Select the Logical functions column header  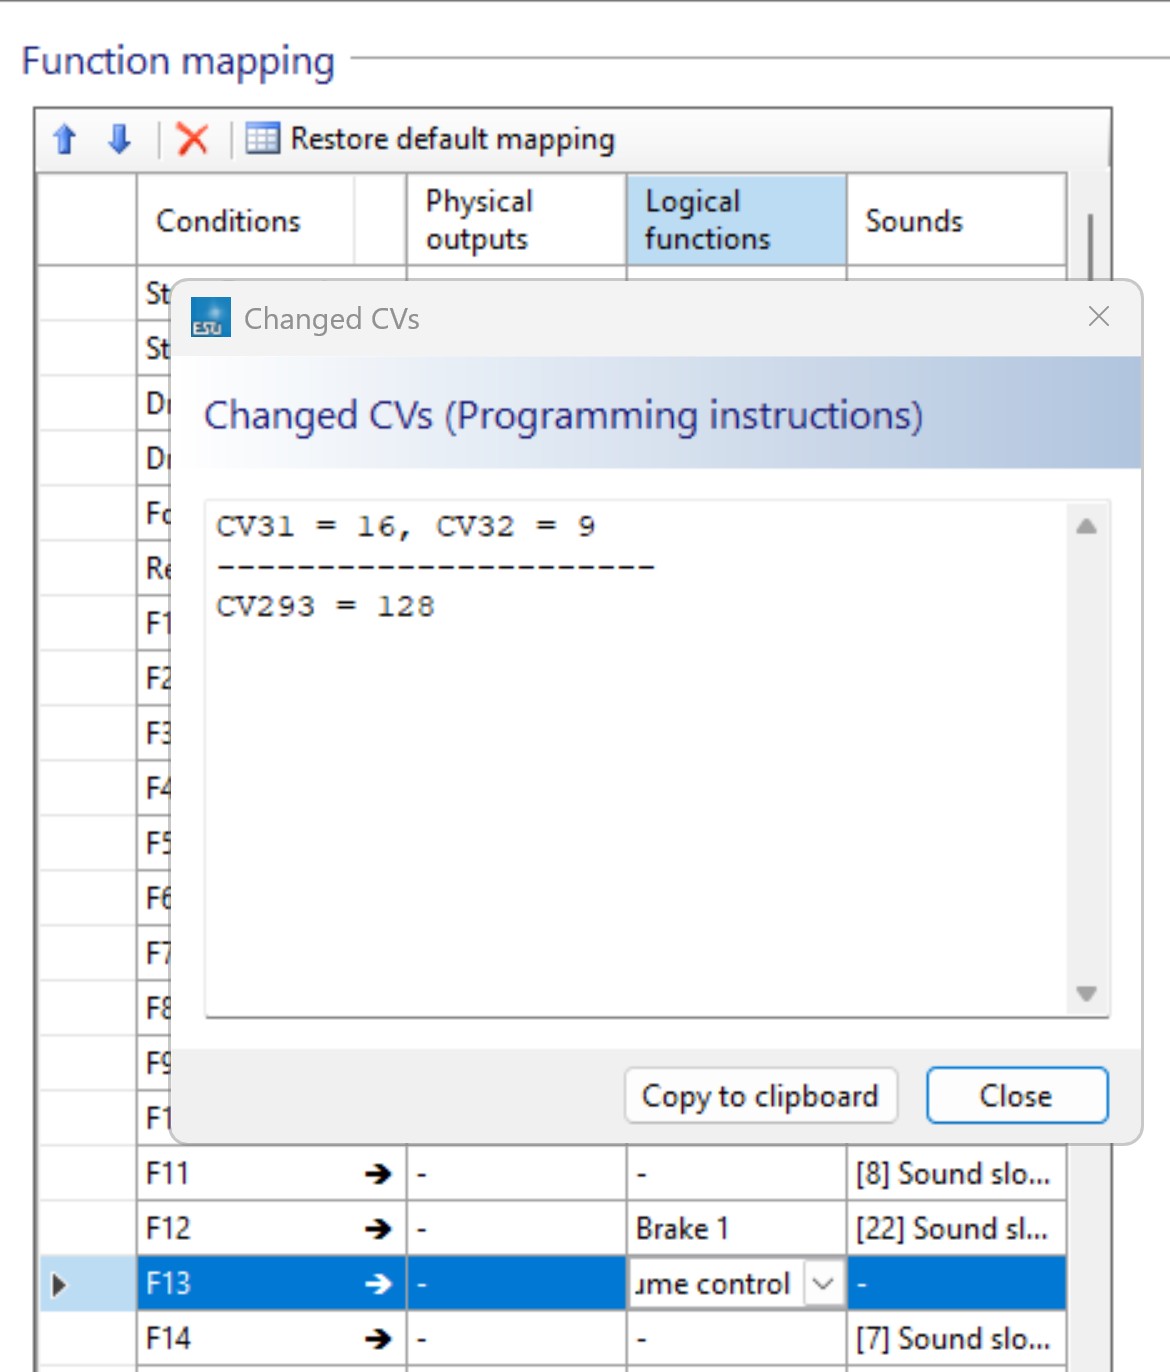[737, 220]
